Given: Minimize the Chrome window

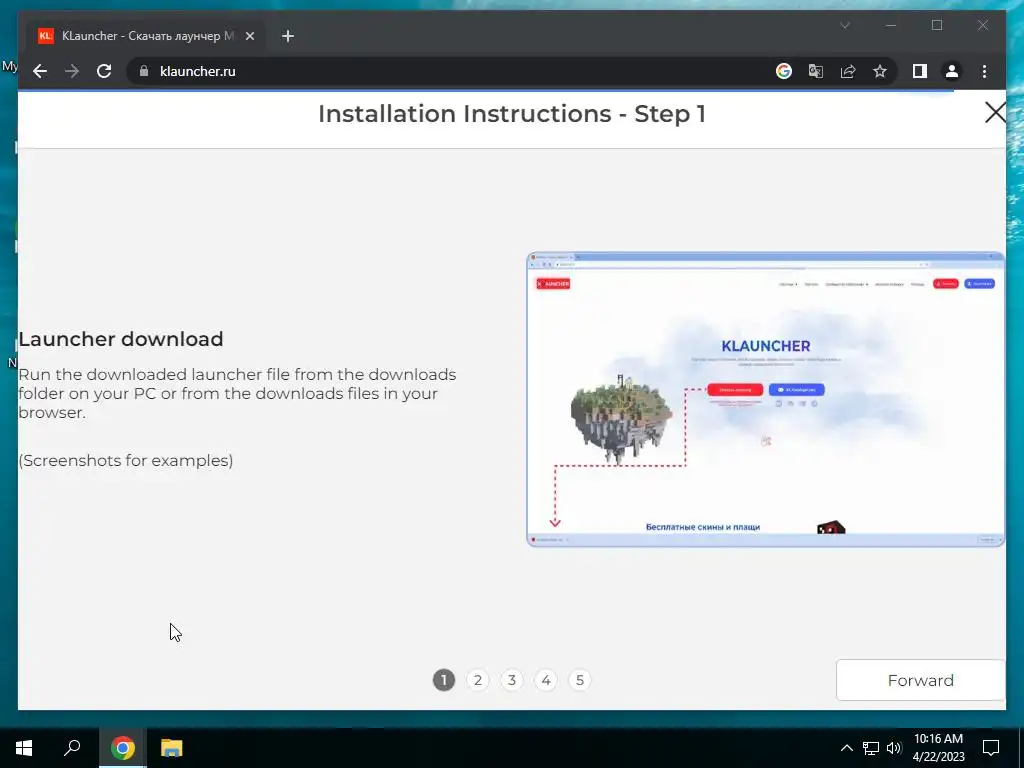Looking at the screenshot, I should 891,25.
